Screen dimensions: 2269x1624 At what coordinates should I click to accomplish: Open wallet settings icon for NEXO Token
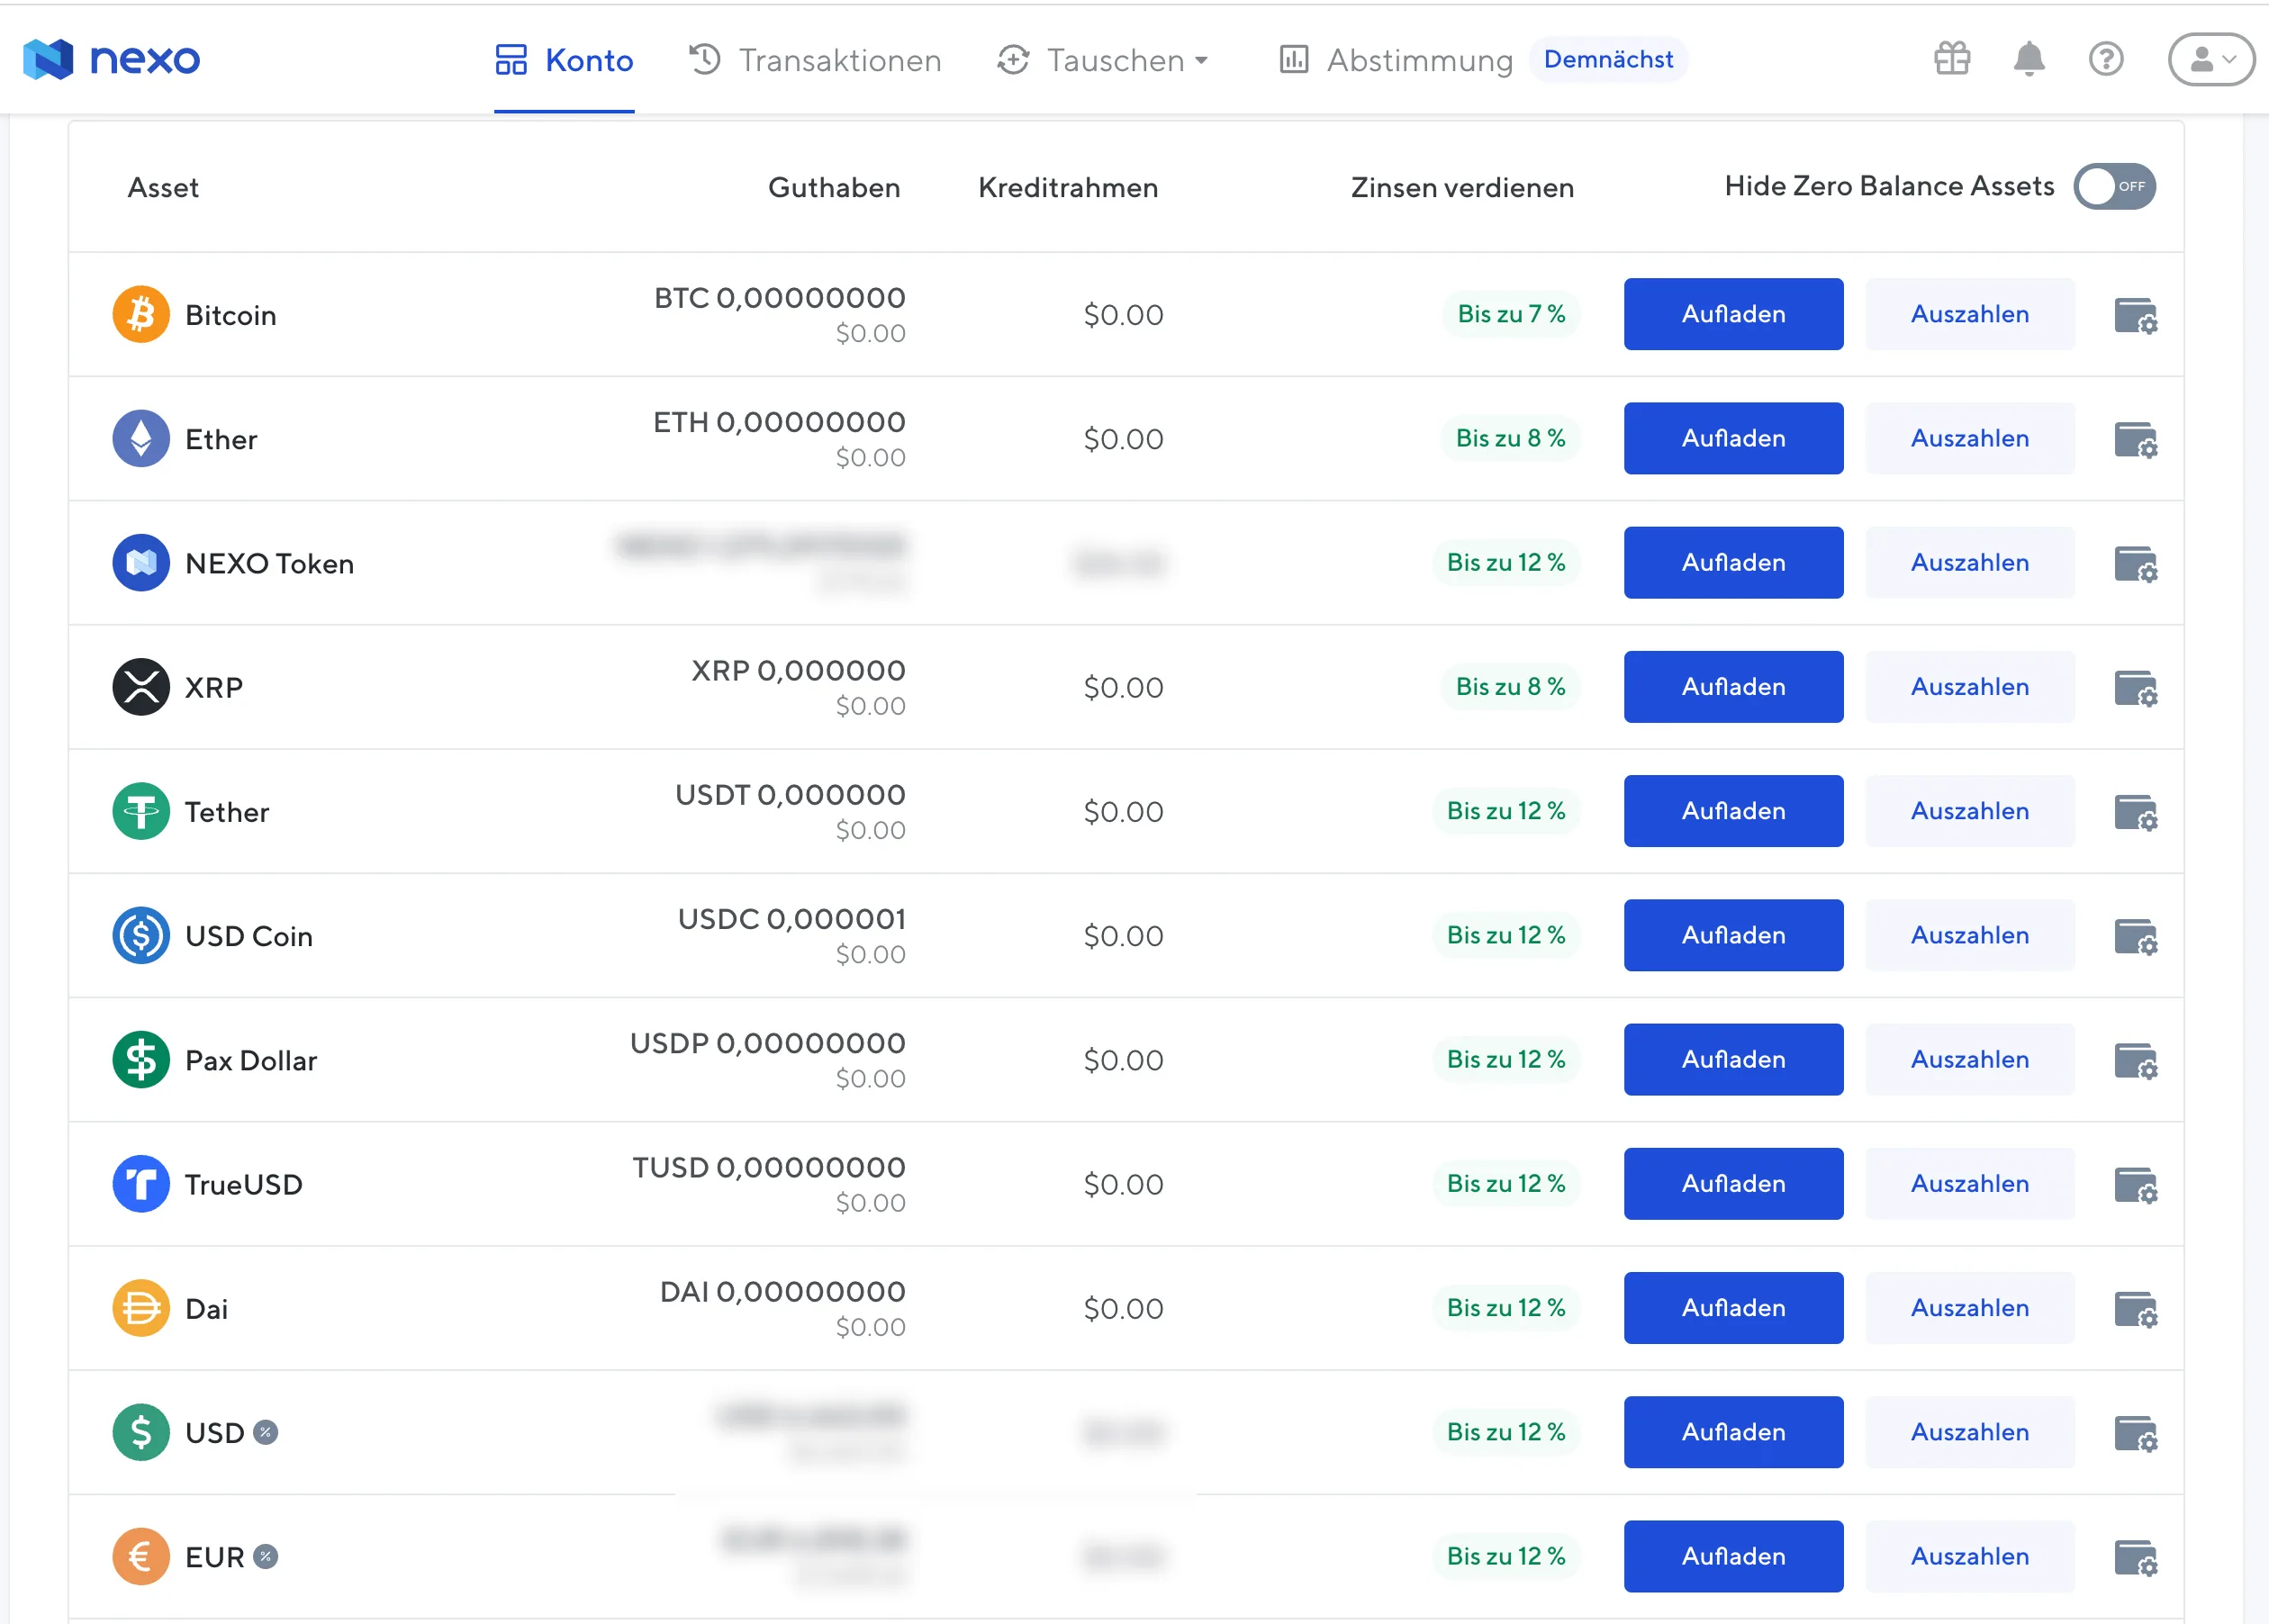click(x=2135, y=564)
